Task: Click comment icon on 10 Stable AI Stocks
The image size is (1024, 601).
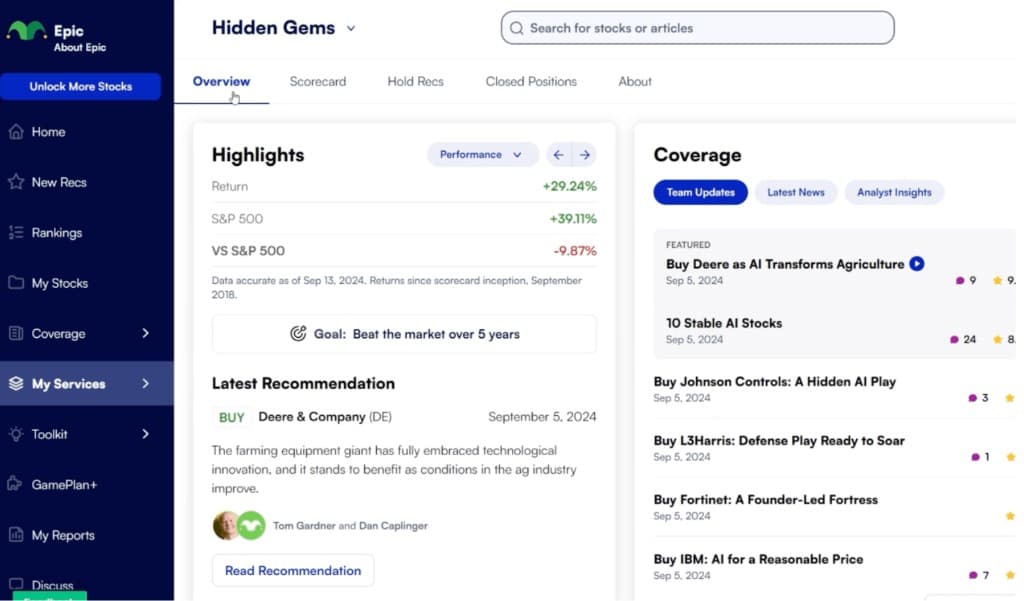Action: [954, 339]
